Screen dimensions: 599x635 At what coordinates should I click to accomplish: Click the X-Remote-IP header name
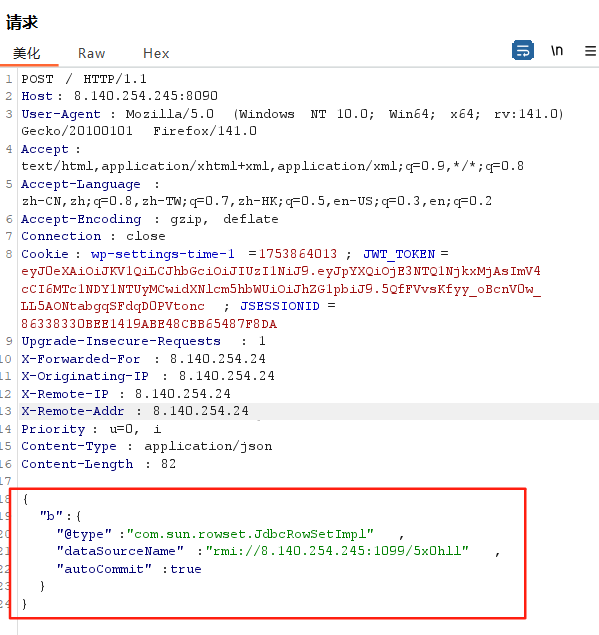coord(65,394)
